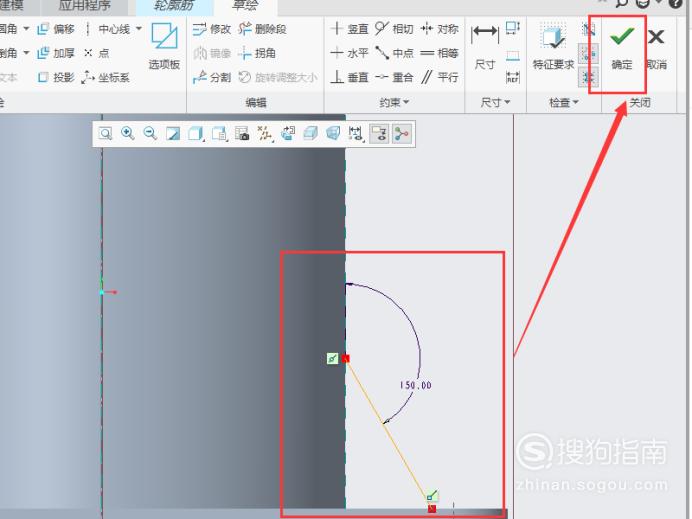Switch to the 应用程序 tab
Screen dimensions: 692x519
(85, 6)
